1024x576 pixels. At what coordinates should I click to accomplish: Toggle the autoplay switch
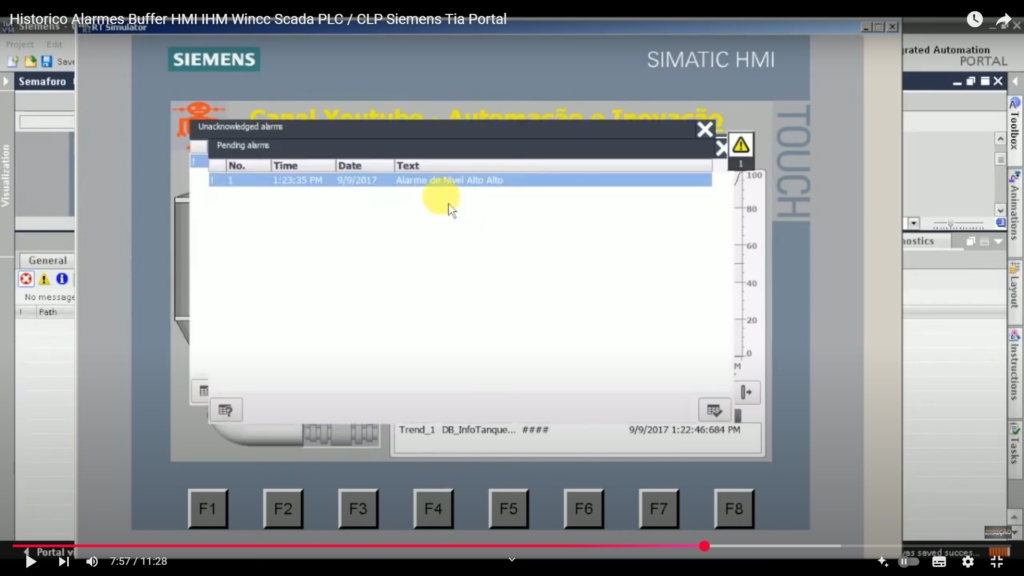(x=909, y=562)
